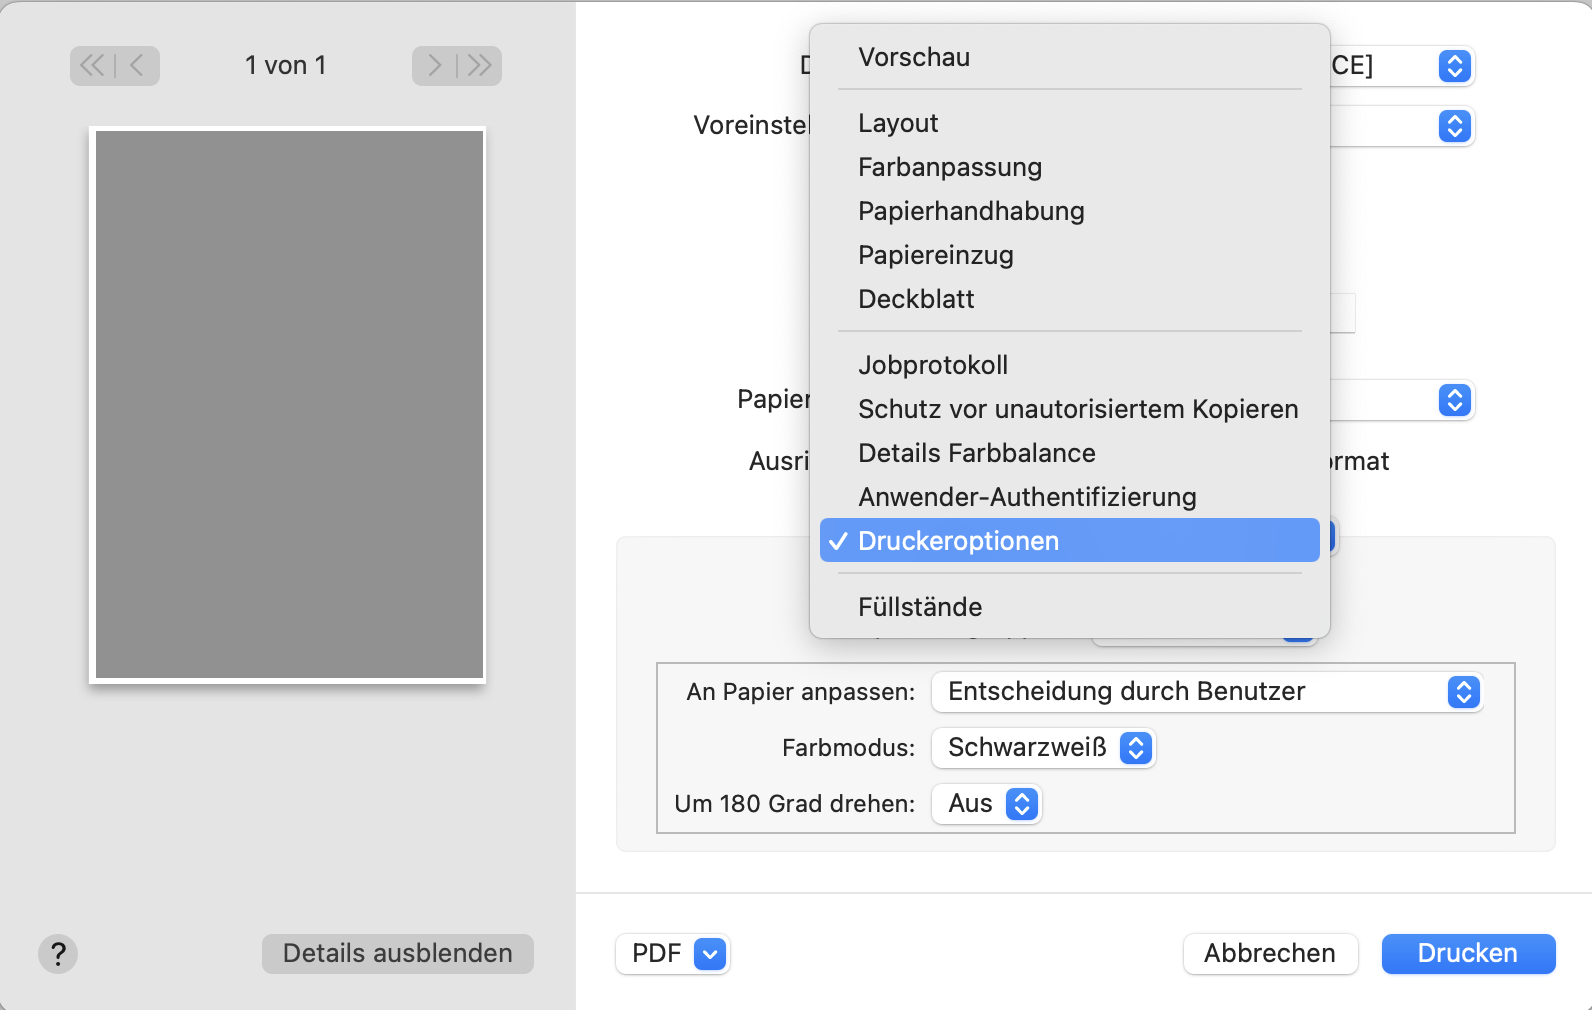The image size is (1592, 1010).
Task: Jump to last page in preview
Action: pos(479,66)
